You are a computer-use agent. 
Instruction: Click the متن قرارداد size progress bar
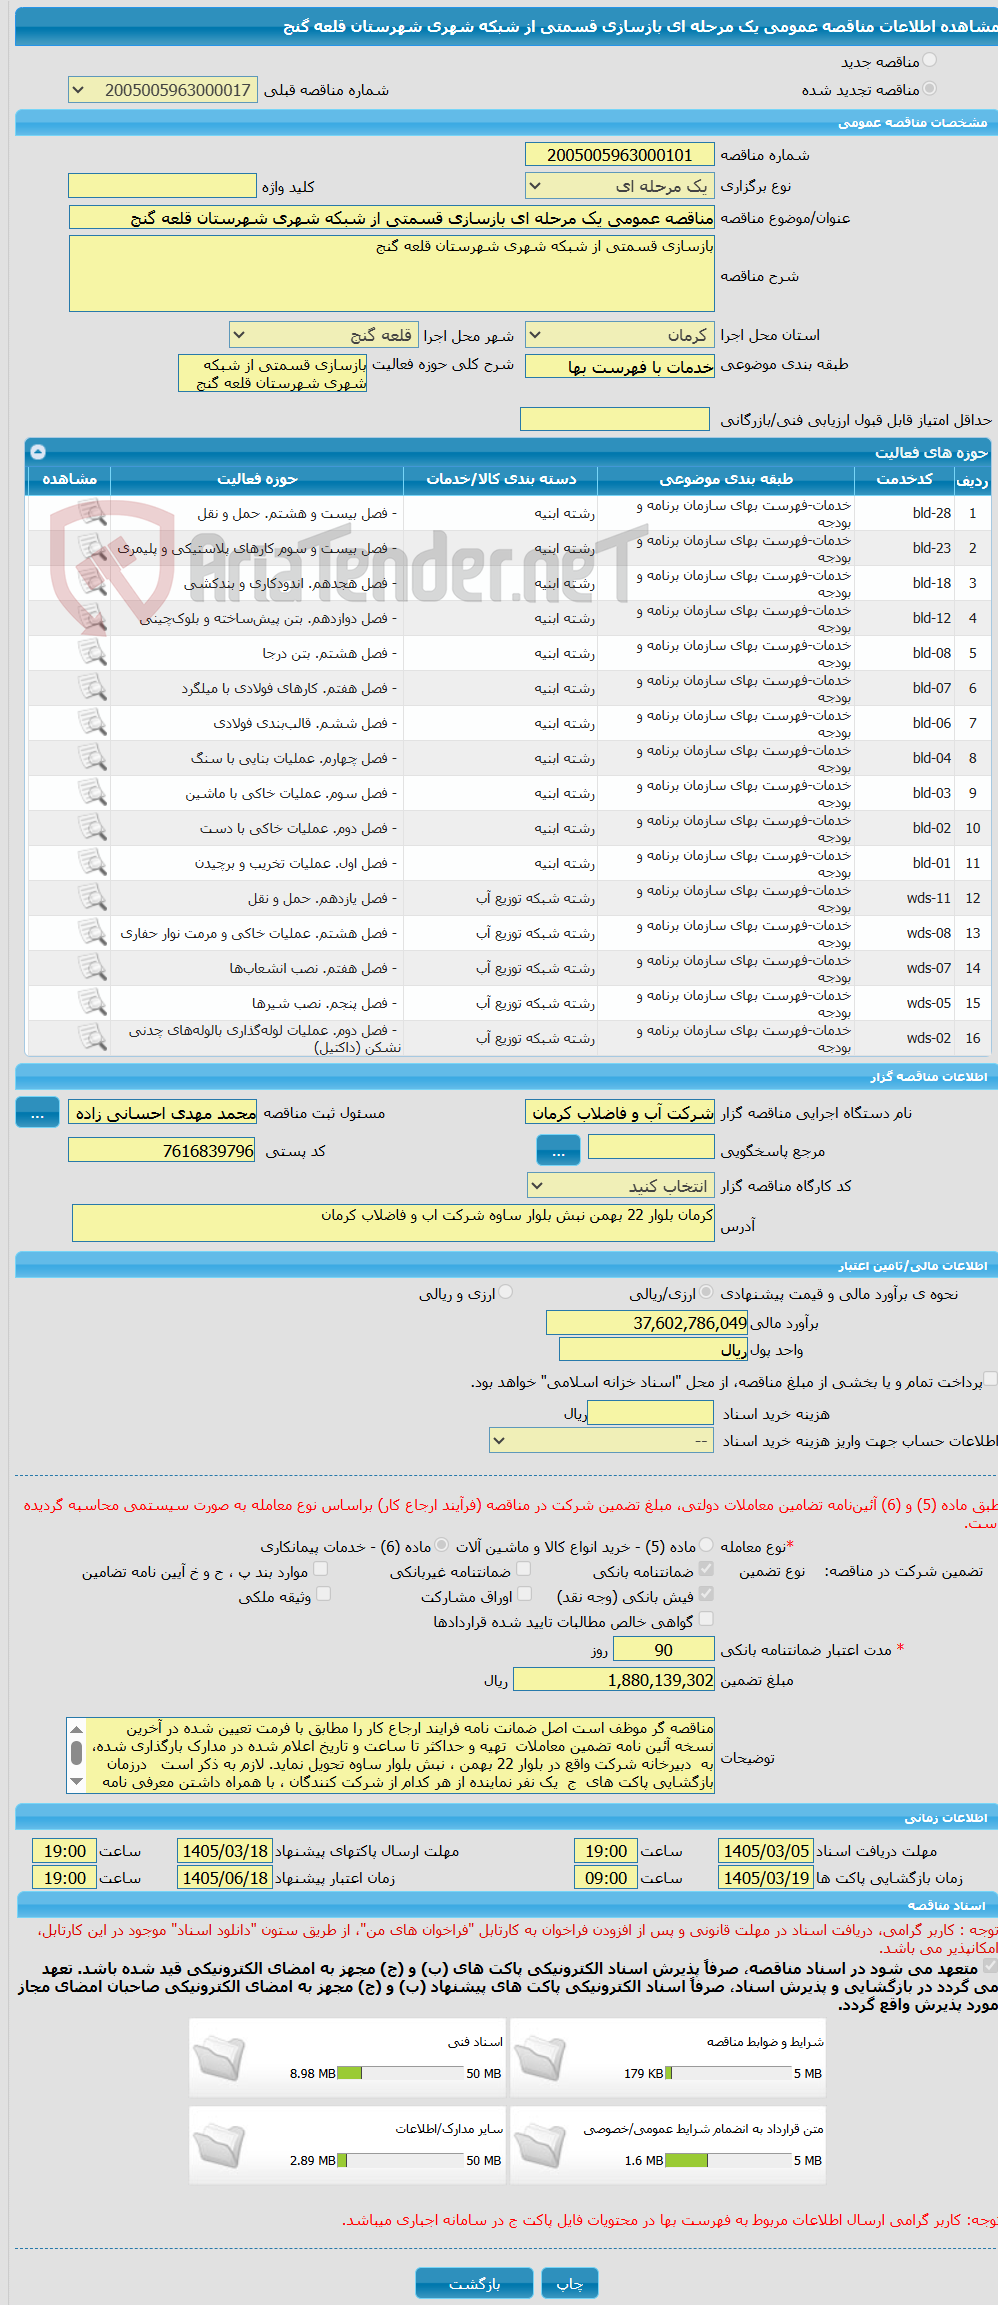728,2160
